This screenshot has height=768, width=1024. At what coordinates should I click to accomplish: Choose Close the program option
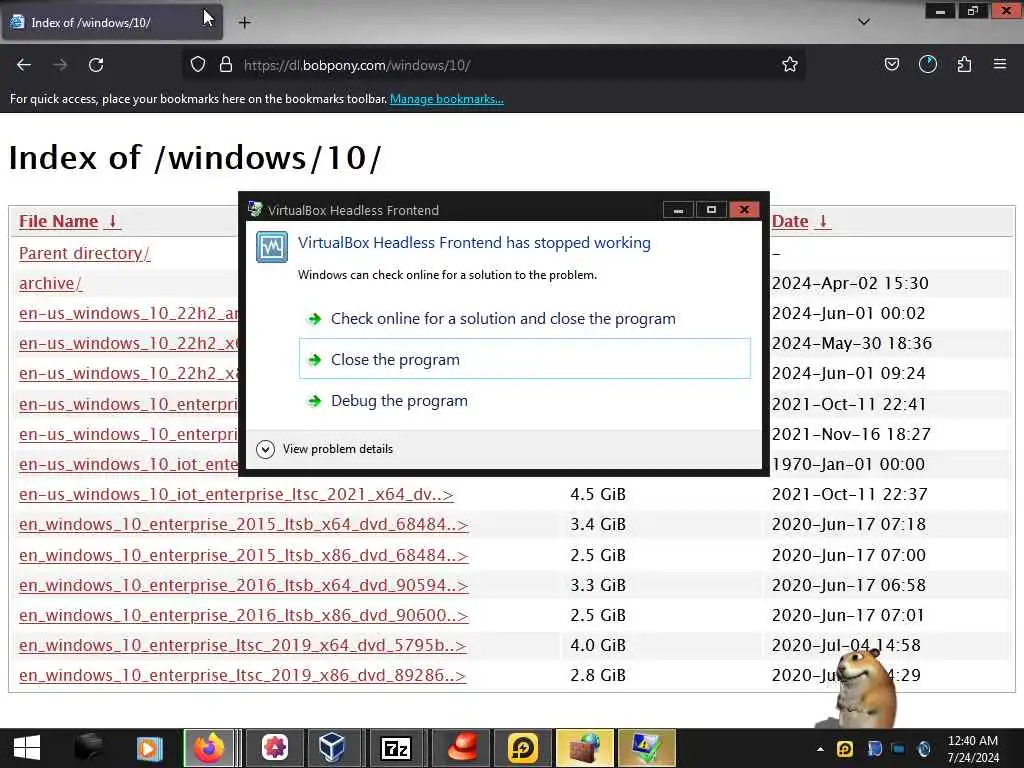click(525, 359)
